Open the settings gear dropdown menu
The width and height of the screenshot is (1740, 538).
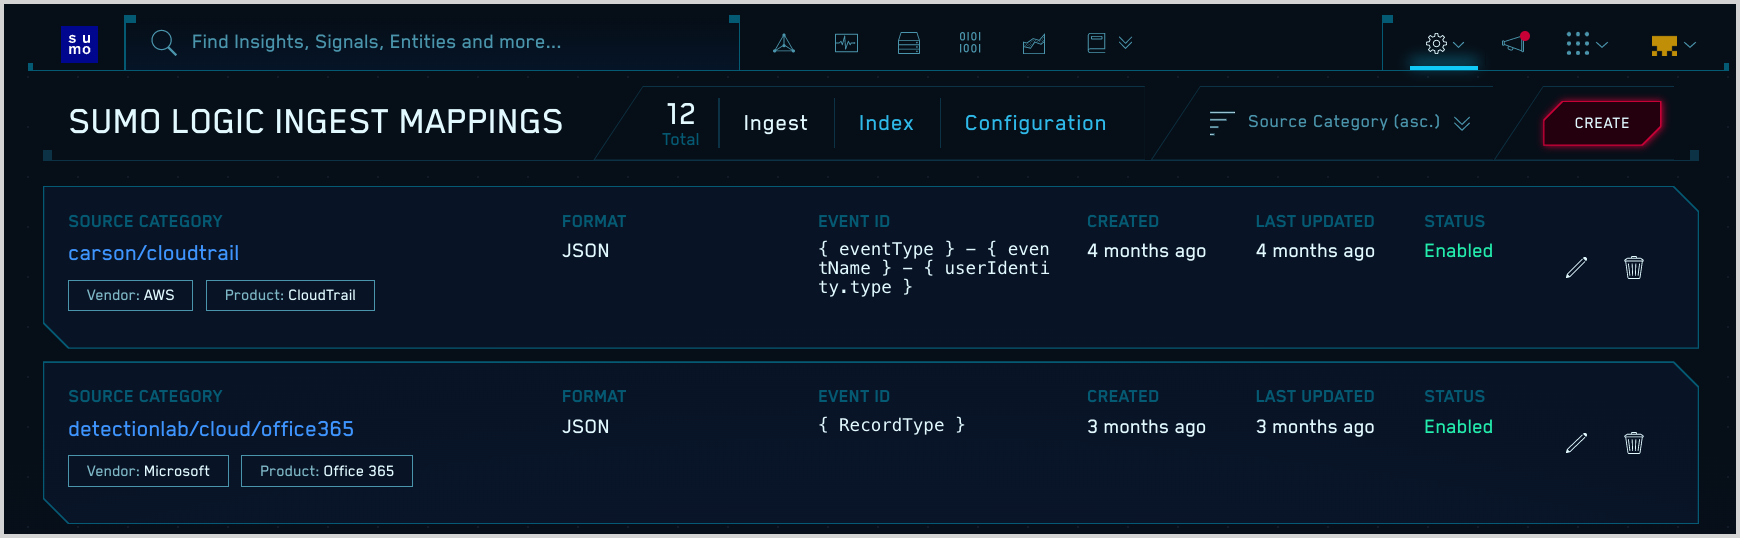(x=1444, y=44)
